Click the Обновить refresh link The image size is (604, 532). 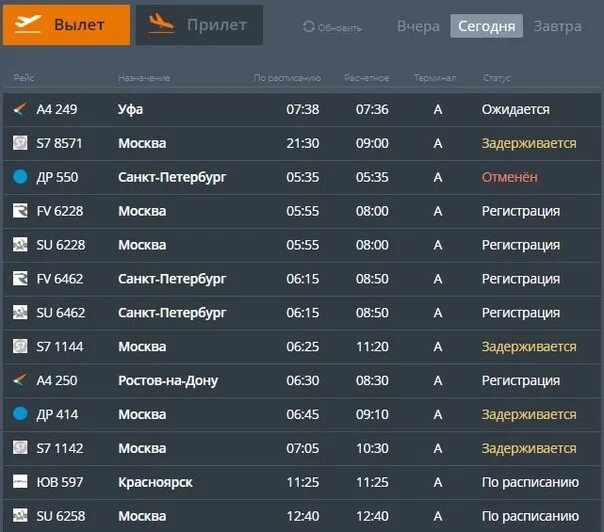tap(340, 28)
